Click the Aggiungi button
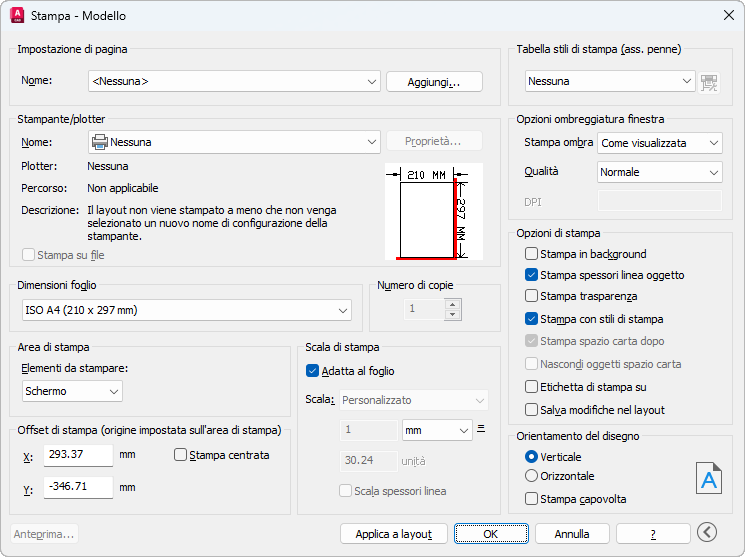 [x=434, y=82]
